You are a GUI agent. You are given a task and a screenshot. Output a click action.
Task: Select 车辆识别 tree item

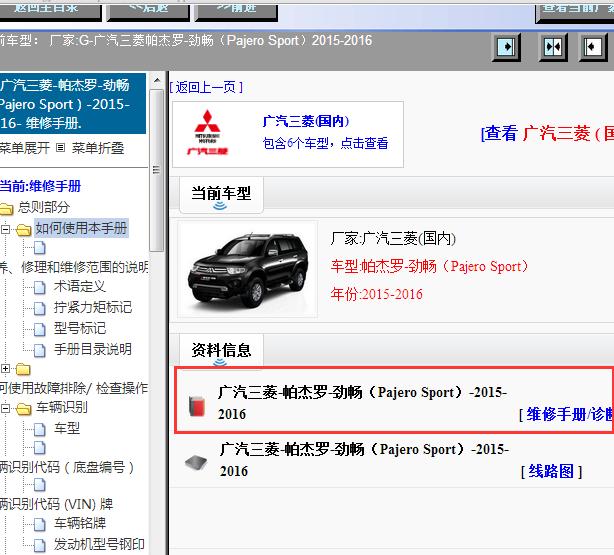pos(62,407)
